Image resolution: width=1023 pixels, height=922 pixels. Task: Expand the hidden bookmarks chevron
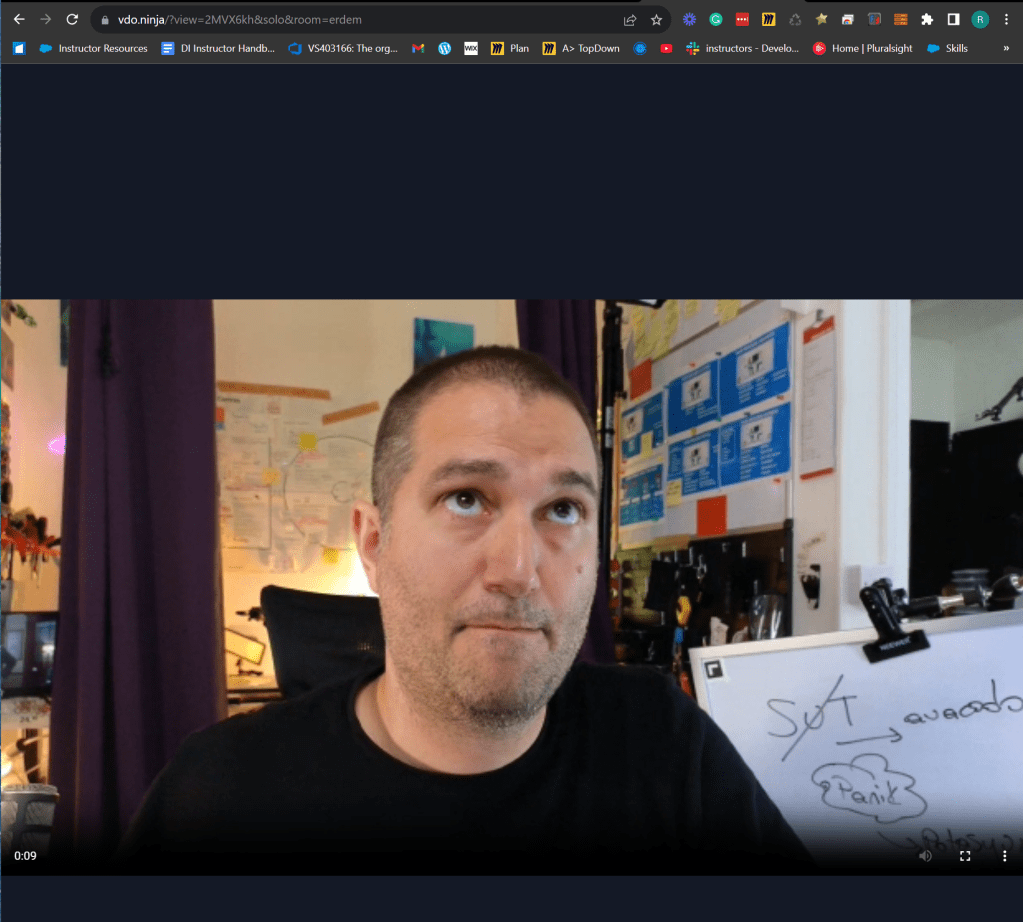tap(1006, 48)
